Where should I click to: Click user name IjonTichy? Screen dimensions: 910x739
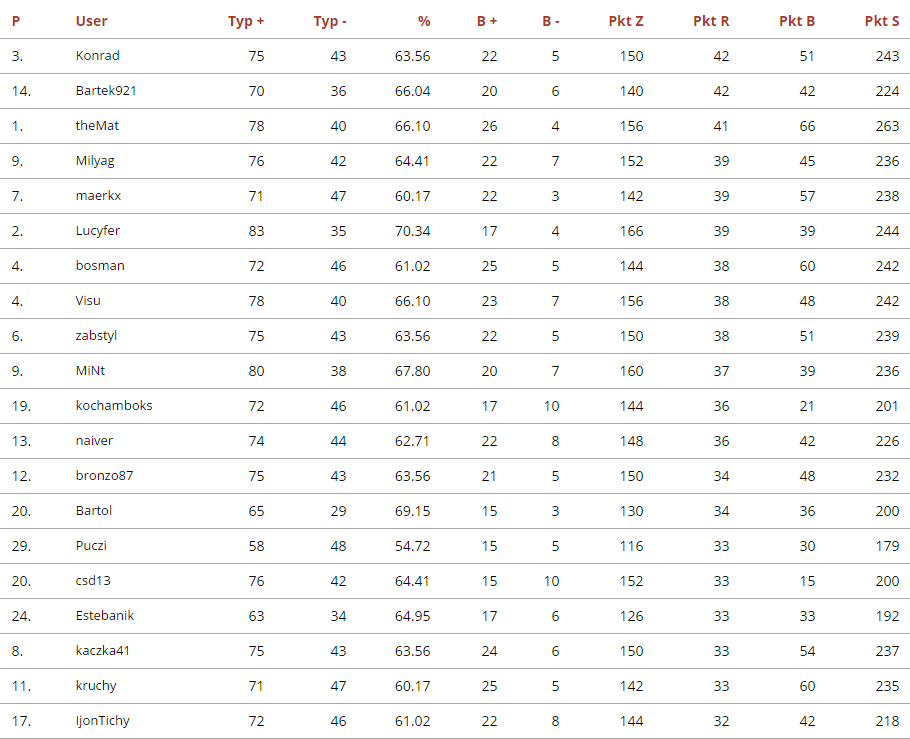[x=102, y=721]
